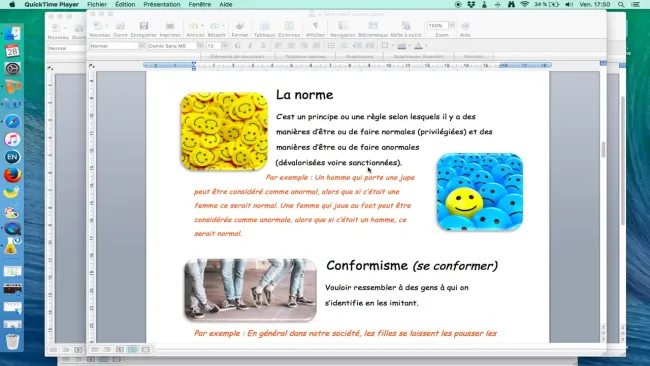This screenshot has height=366, width=650.
Task: Decrease the paragraph indent
Action: click(357, 46)
